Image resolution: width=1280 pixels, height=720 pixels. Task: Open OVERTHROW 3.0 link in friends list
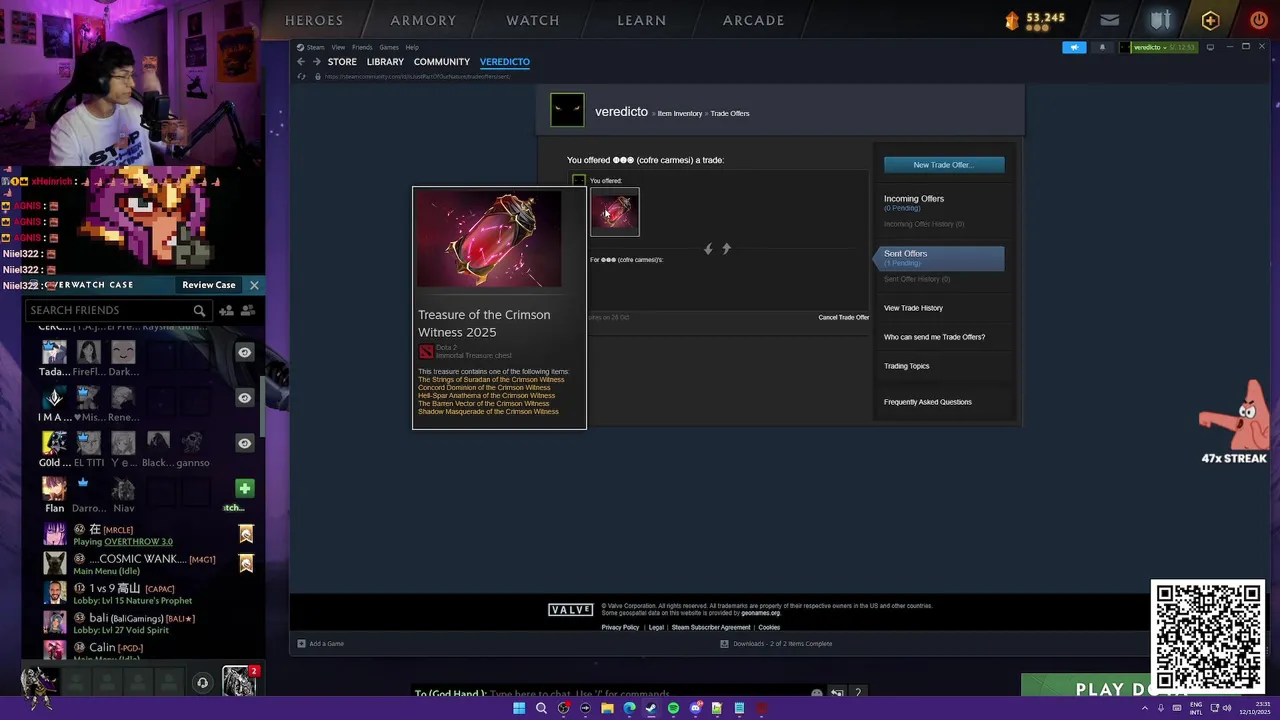138,542
